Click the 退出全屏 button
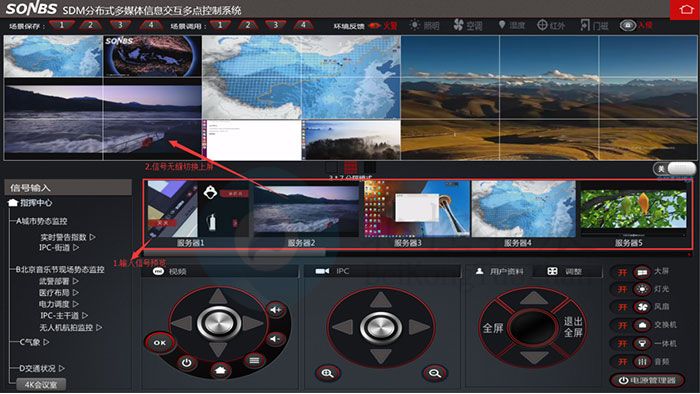This screenshot has width=700, height=394. tap(572, 327)
